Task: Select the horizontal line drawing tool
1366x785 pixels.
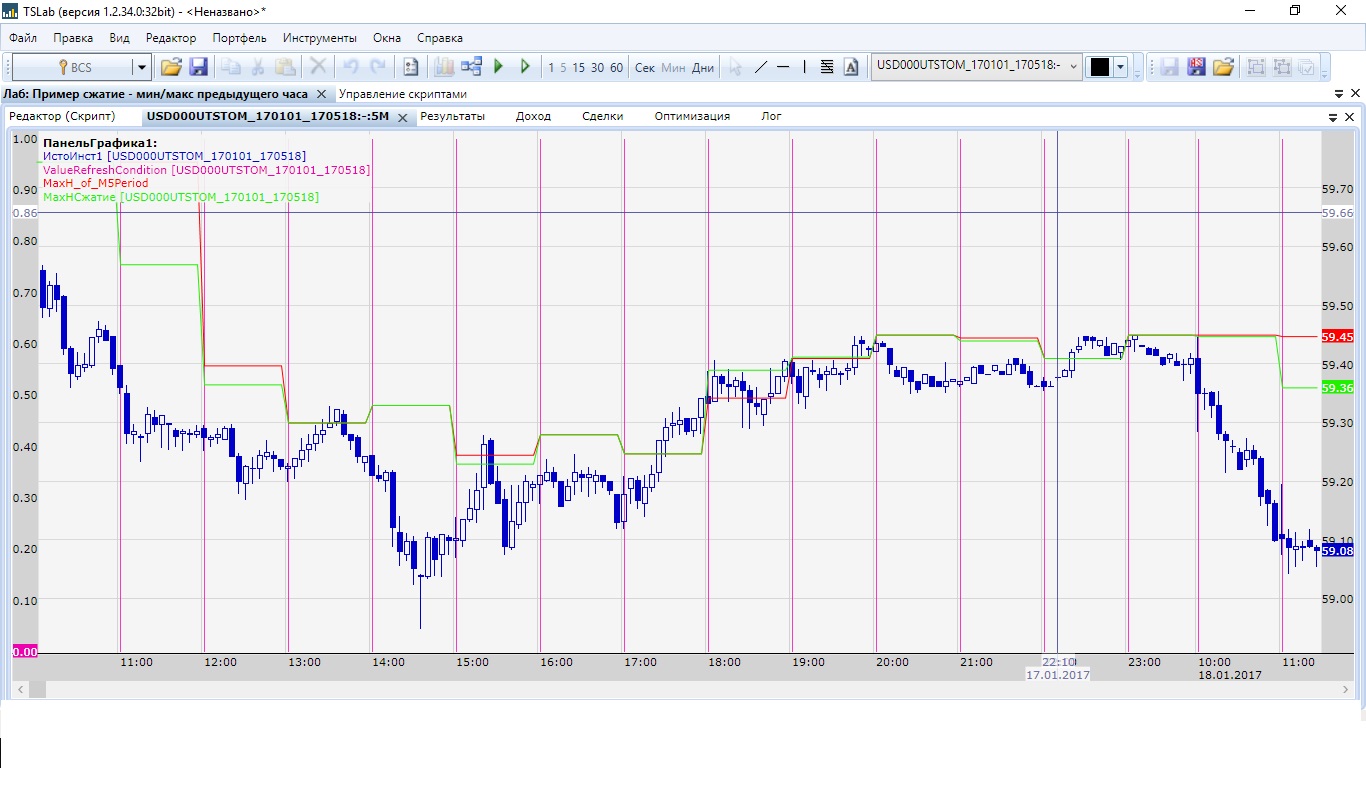Action: click(783, 67)
